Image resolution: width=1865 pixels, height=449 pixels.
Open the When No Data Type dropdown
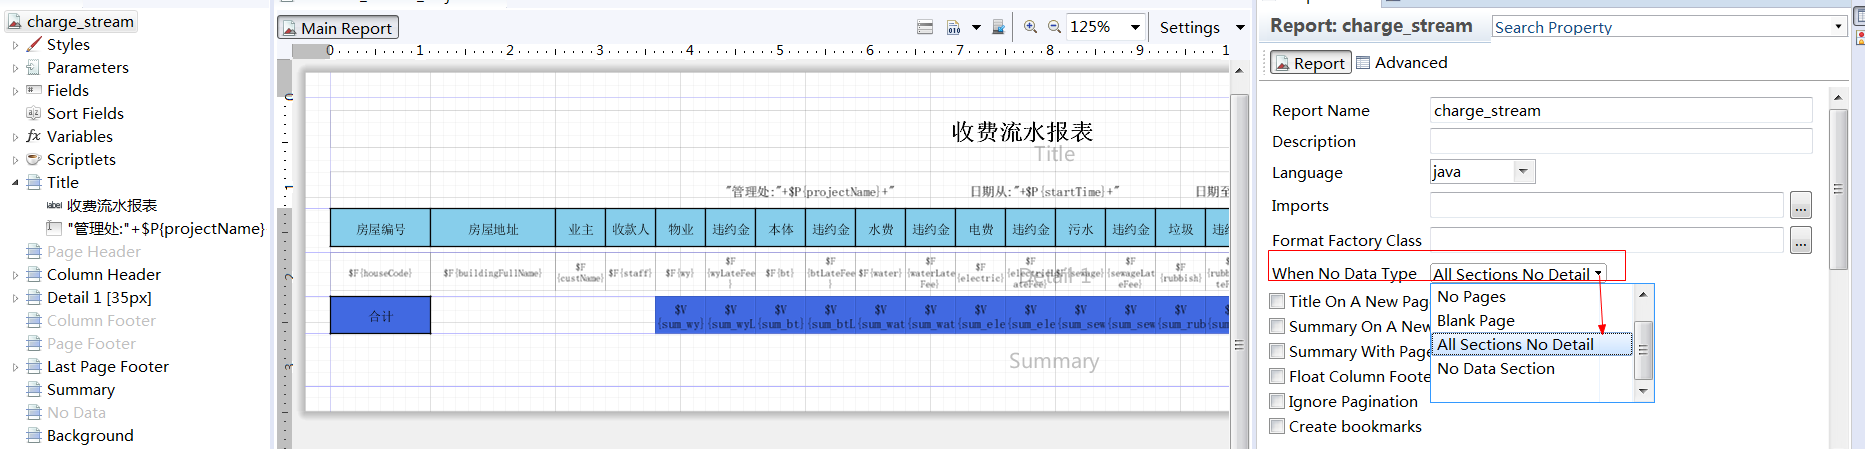(x=1518, y=274)
